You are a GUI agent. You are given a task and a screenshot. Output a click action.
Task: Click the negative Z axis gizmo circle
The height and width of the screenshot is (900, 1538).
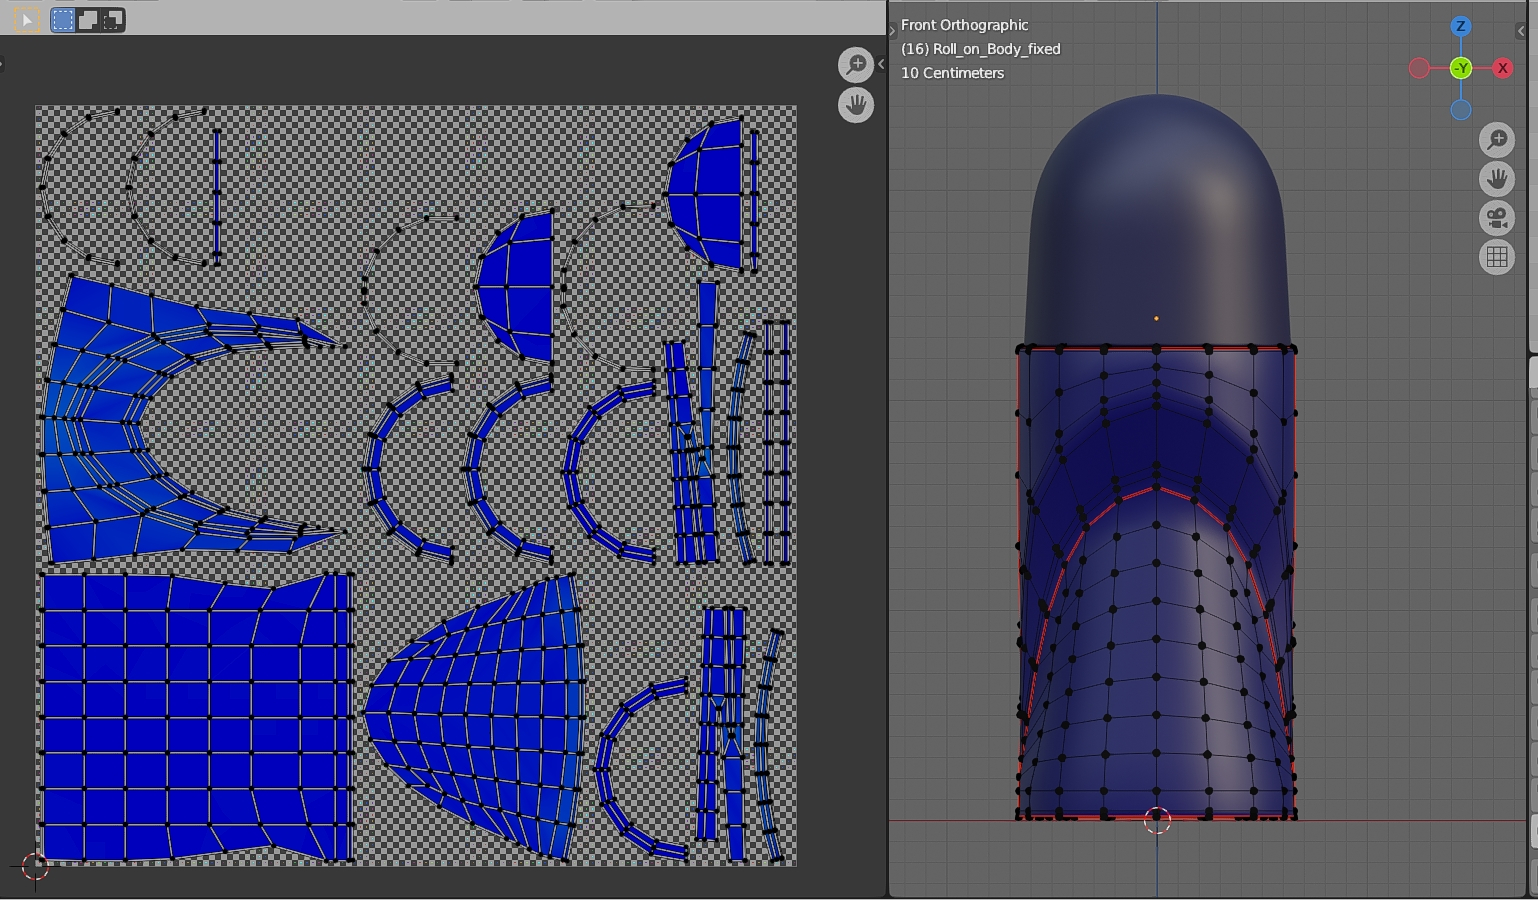[1461, 110]
